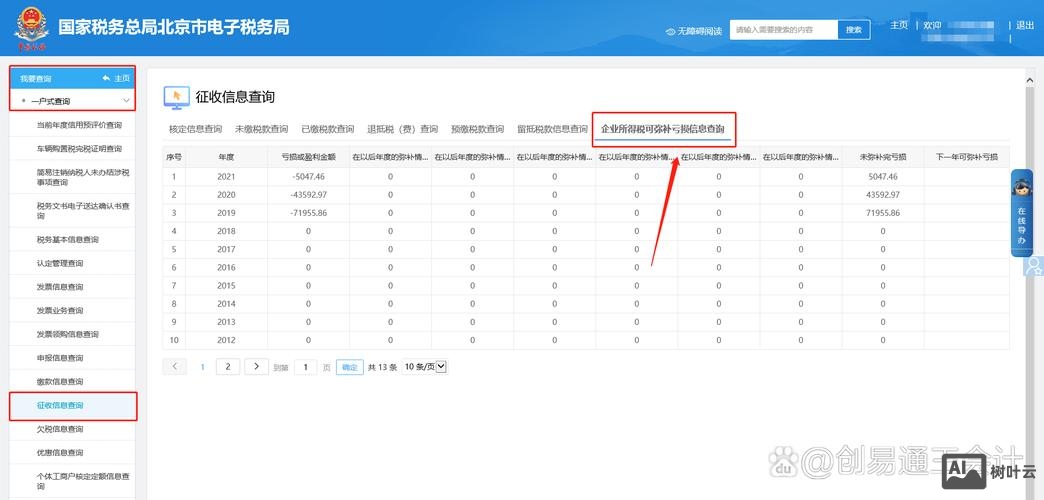Image resolution: width=1044 pixels, height=500 pixels.
Task: Click the 下一年可弥补亏损 column header
Action: (967, 157)
